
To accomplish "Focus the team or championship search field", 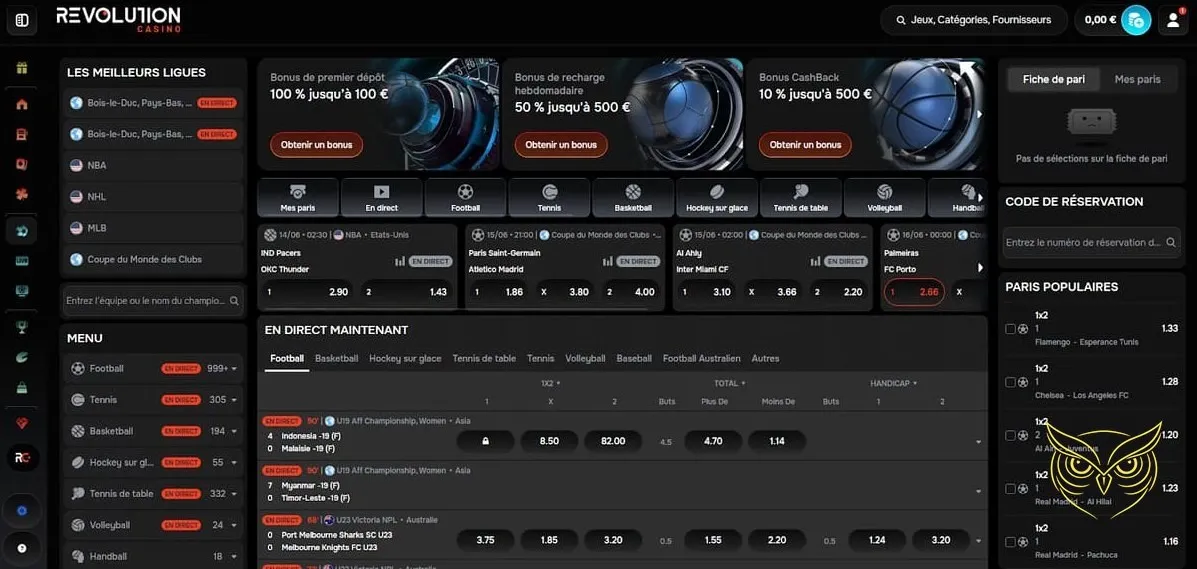I will (x=154, y=301).
